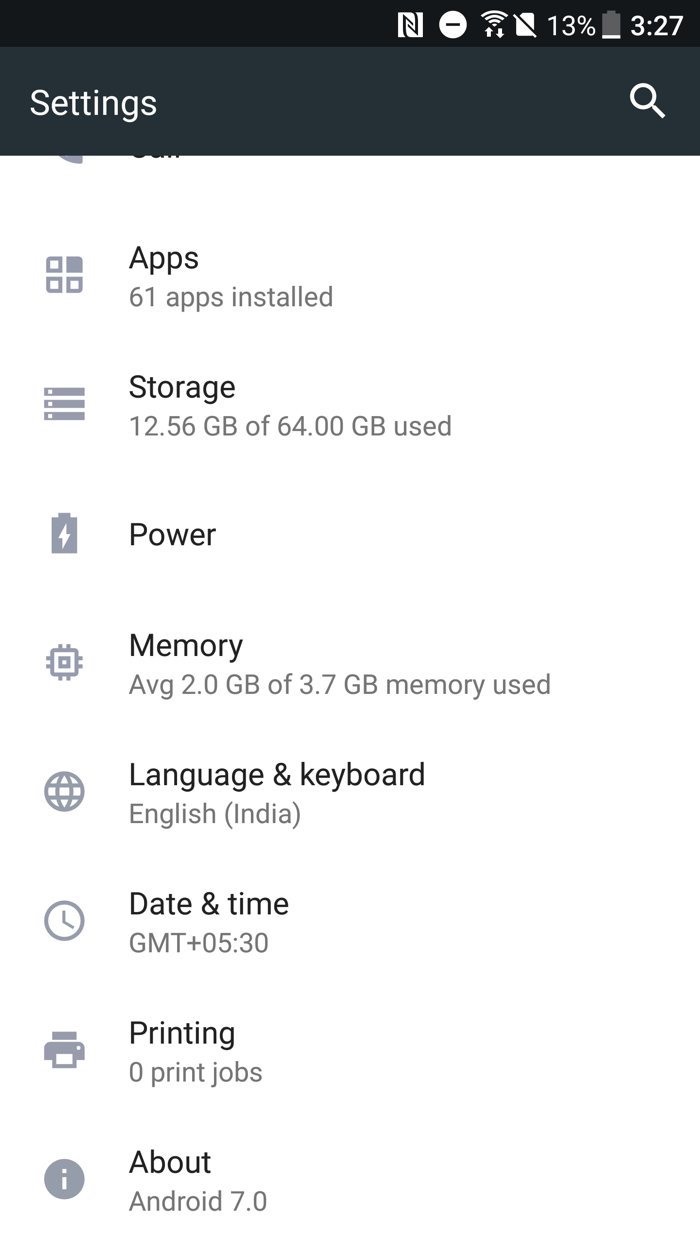Image resolution: width=700 pixels, height=1244 pixels.
Task: Select the Date & time option
Action: 209,922
